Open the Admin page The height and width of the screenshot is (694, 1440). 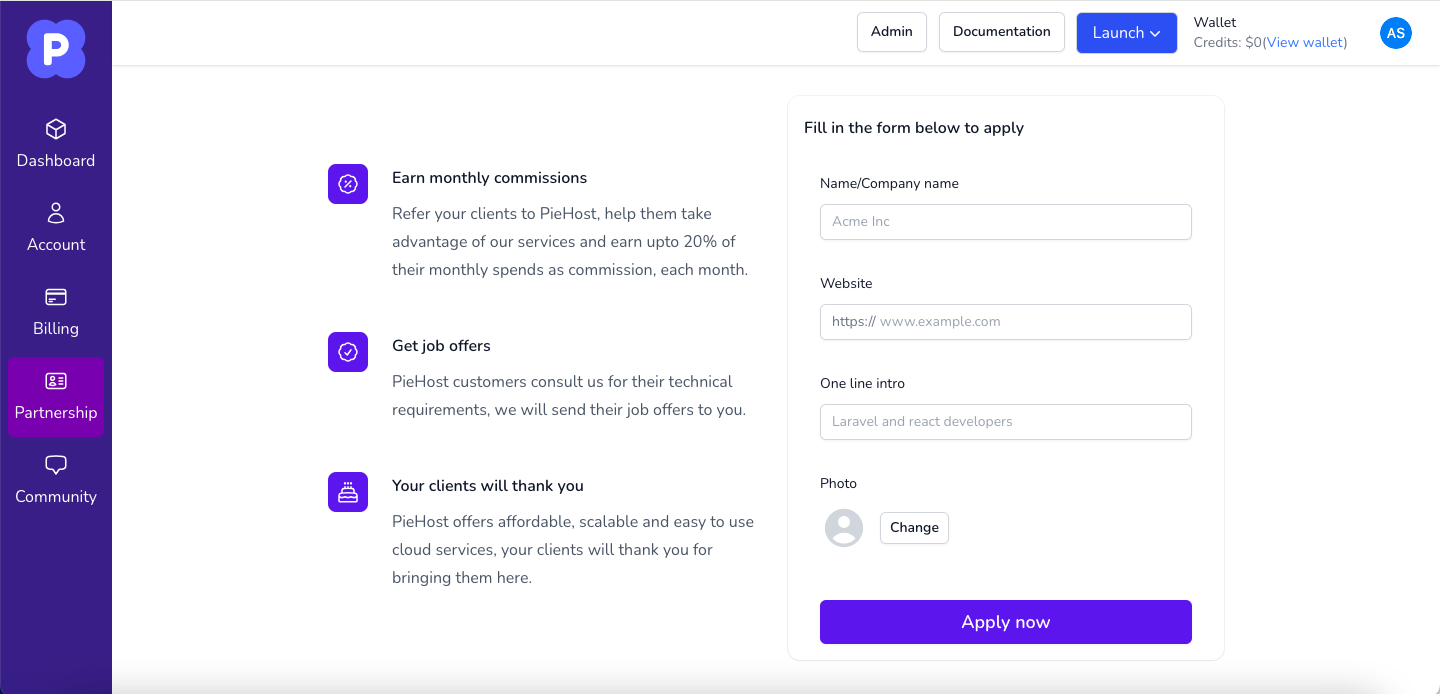point(891,32)
